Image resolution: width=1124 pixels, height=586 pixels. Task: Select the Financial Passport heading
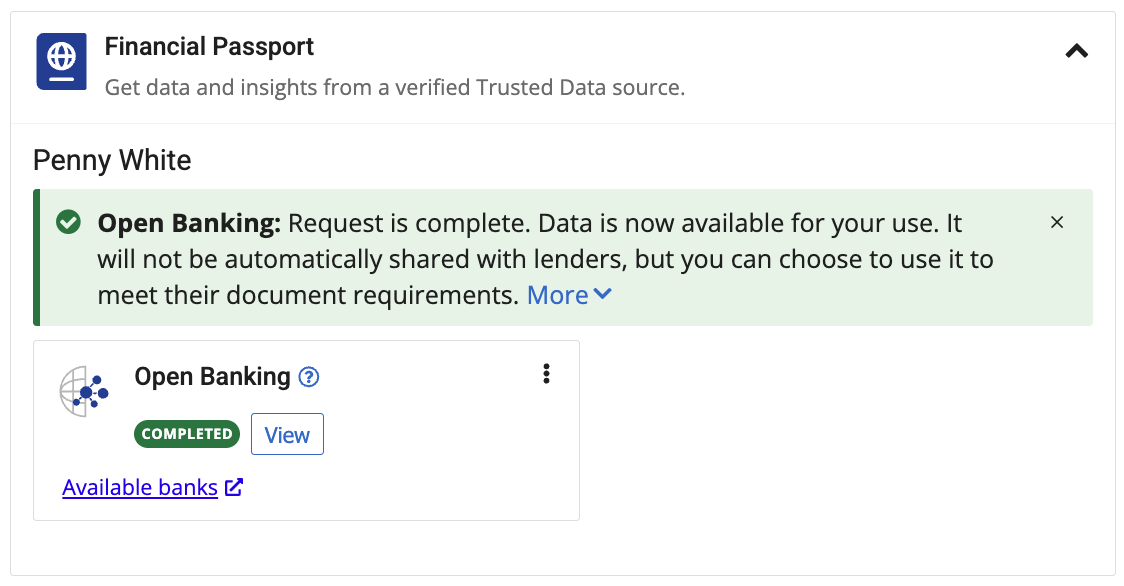click(x=209, y=47)
